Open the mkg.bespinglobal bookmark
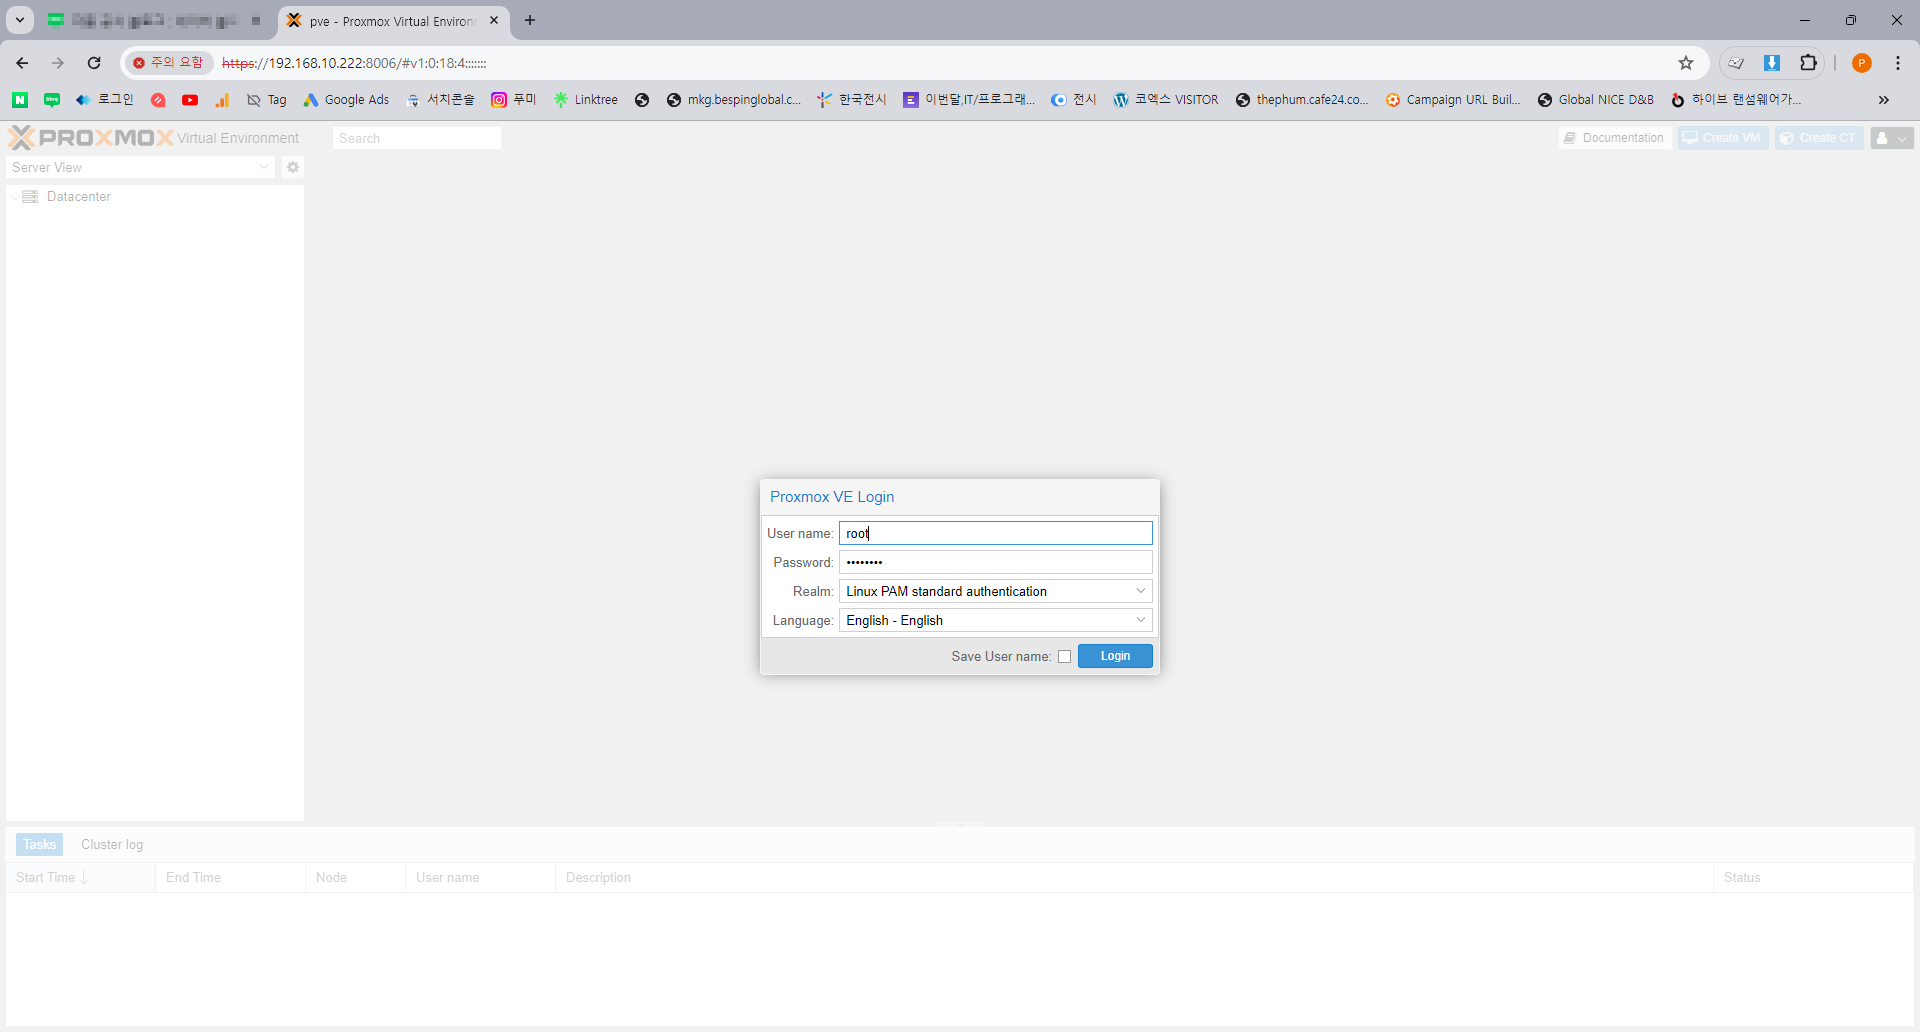 (734, 100)
